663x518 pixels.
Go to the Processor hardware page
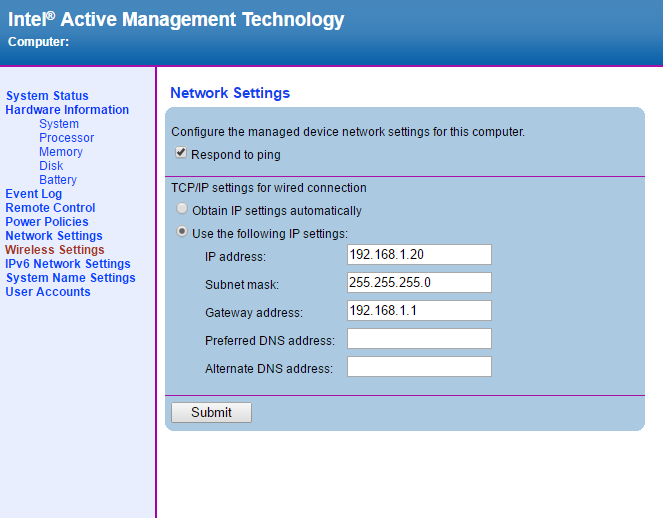(x=66, y=138)
